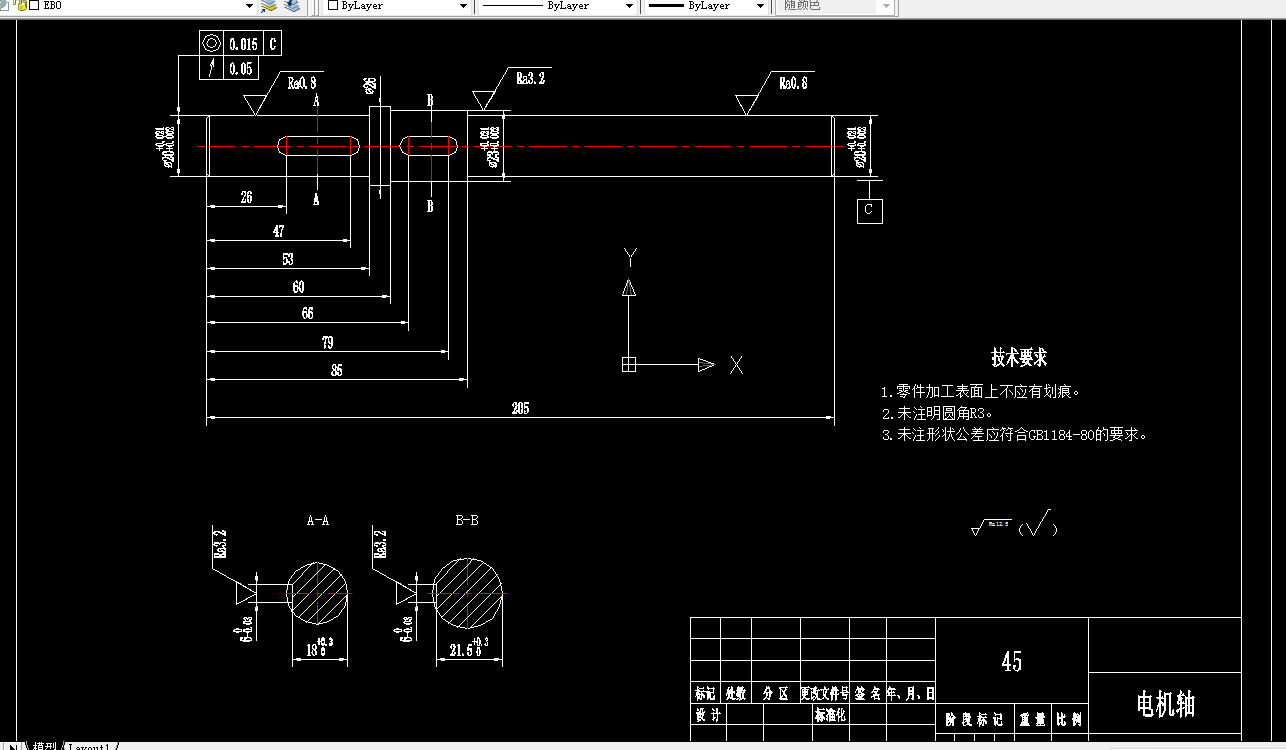1286x750 pixels.
Task: Select the 26 dimension text
Action: (246, 198)
